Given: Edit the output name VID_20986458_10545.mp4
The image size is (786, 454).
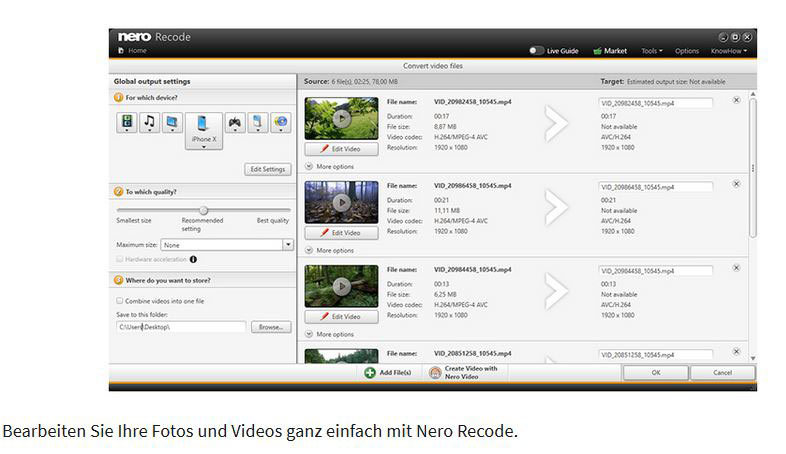Looking at the screenshot, I should pyautogui.click(x=656, y=187).
